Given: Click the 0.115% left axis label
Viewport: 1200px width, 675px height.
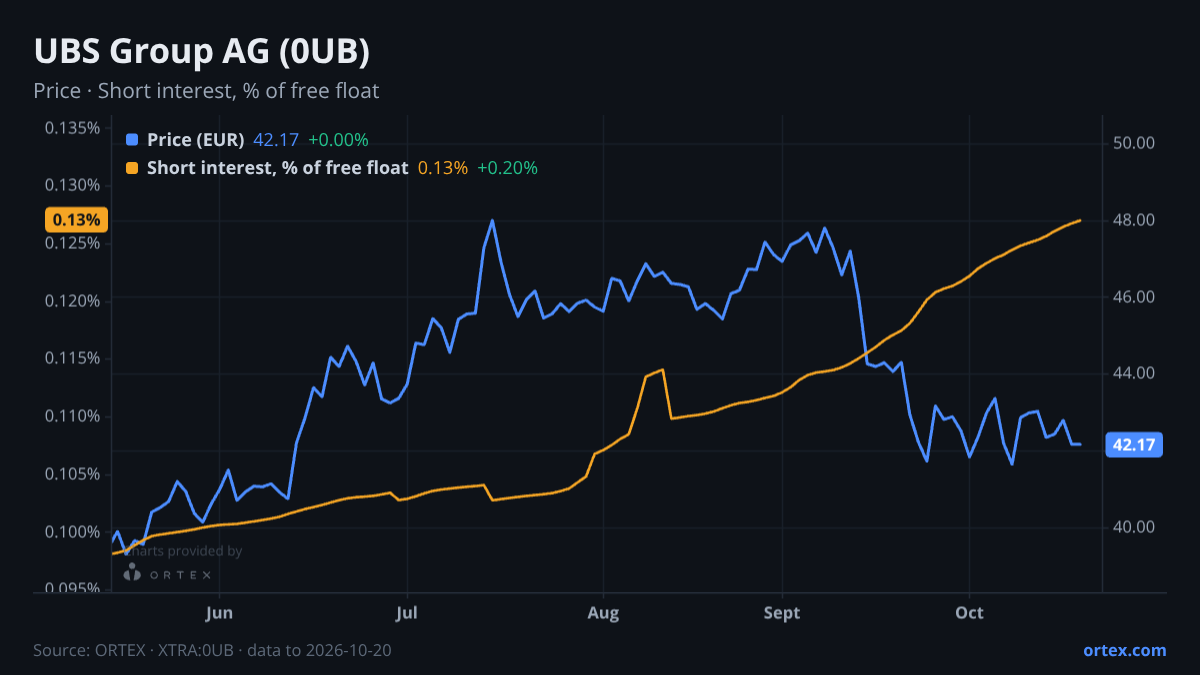Looking at the screenshot, I should (72, 358).
